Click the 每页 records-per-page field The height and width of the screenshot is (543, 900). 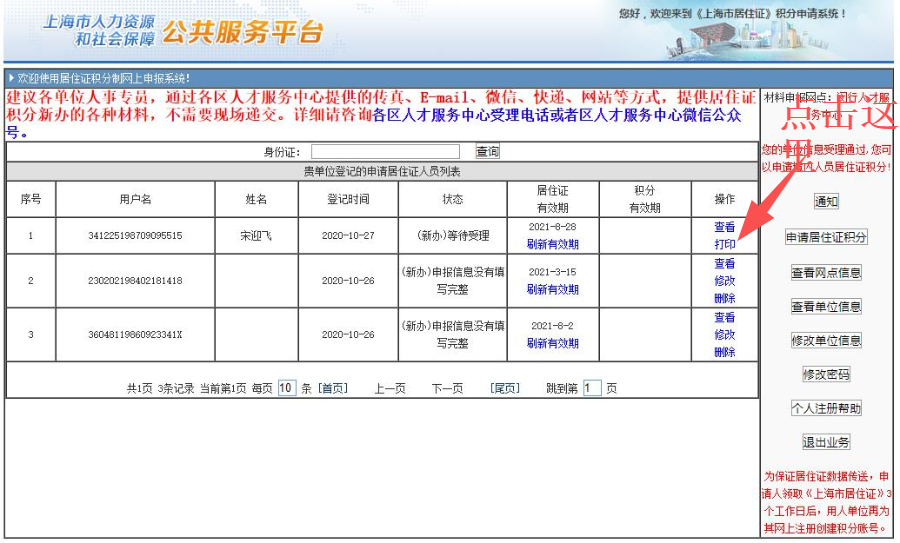pyautogui.click(x=286, y=388)
